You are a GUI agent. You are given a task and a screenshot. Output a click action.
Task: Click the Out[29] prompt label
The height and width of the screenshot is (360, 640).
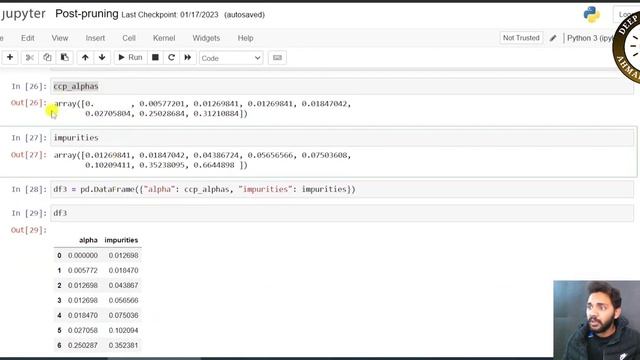[x=29, y=230]
